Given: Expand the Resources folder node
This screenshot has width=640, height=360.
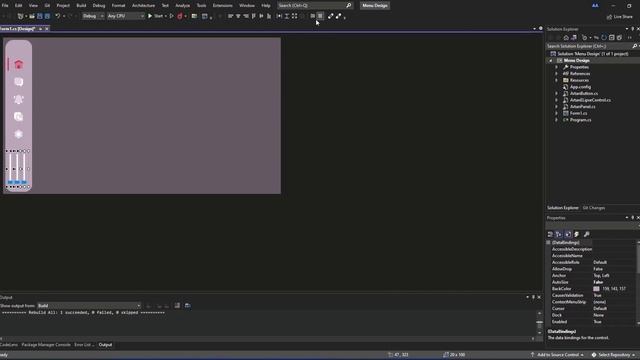Looking at the screenshot, I should click(x=556, y=80).
